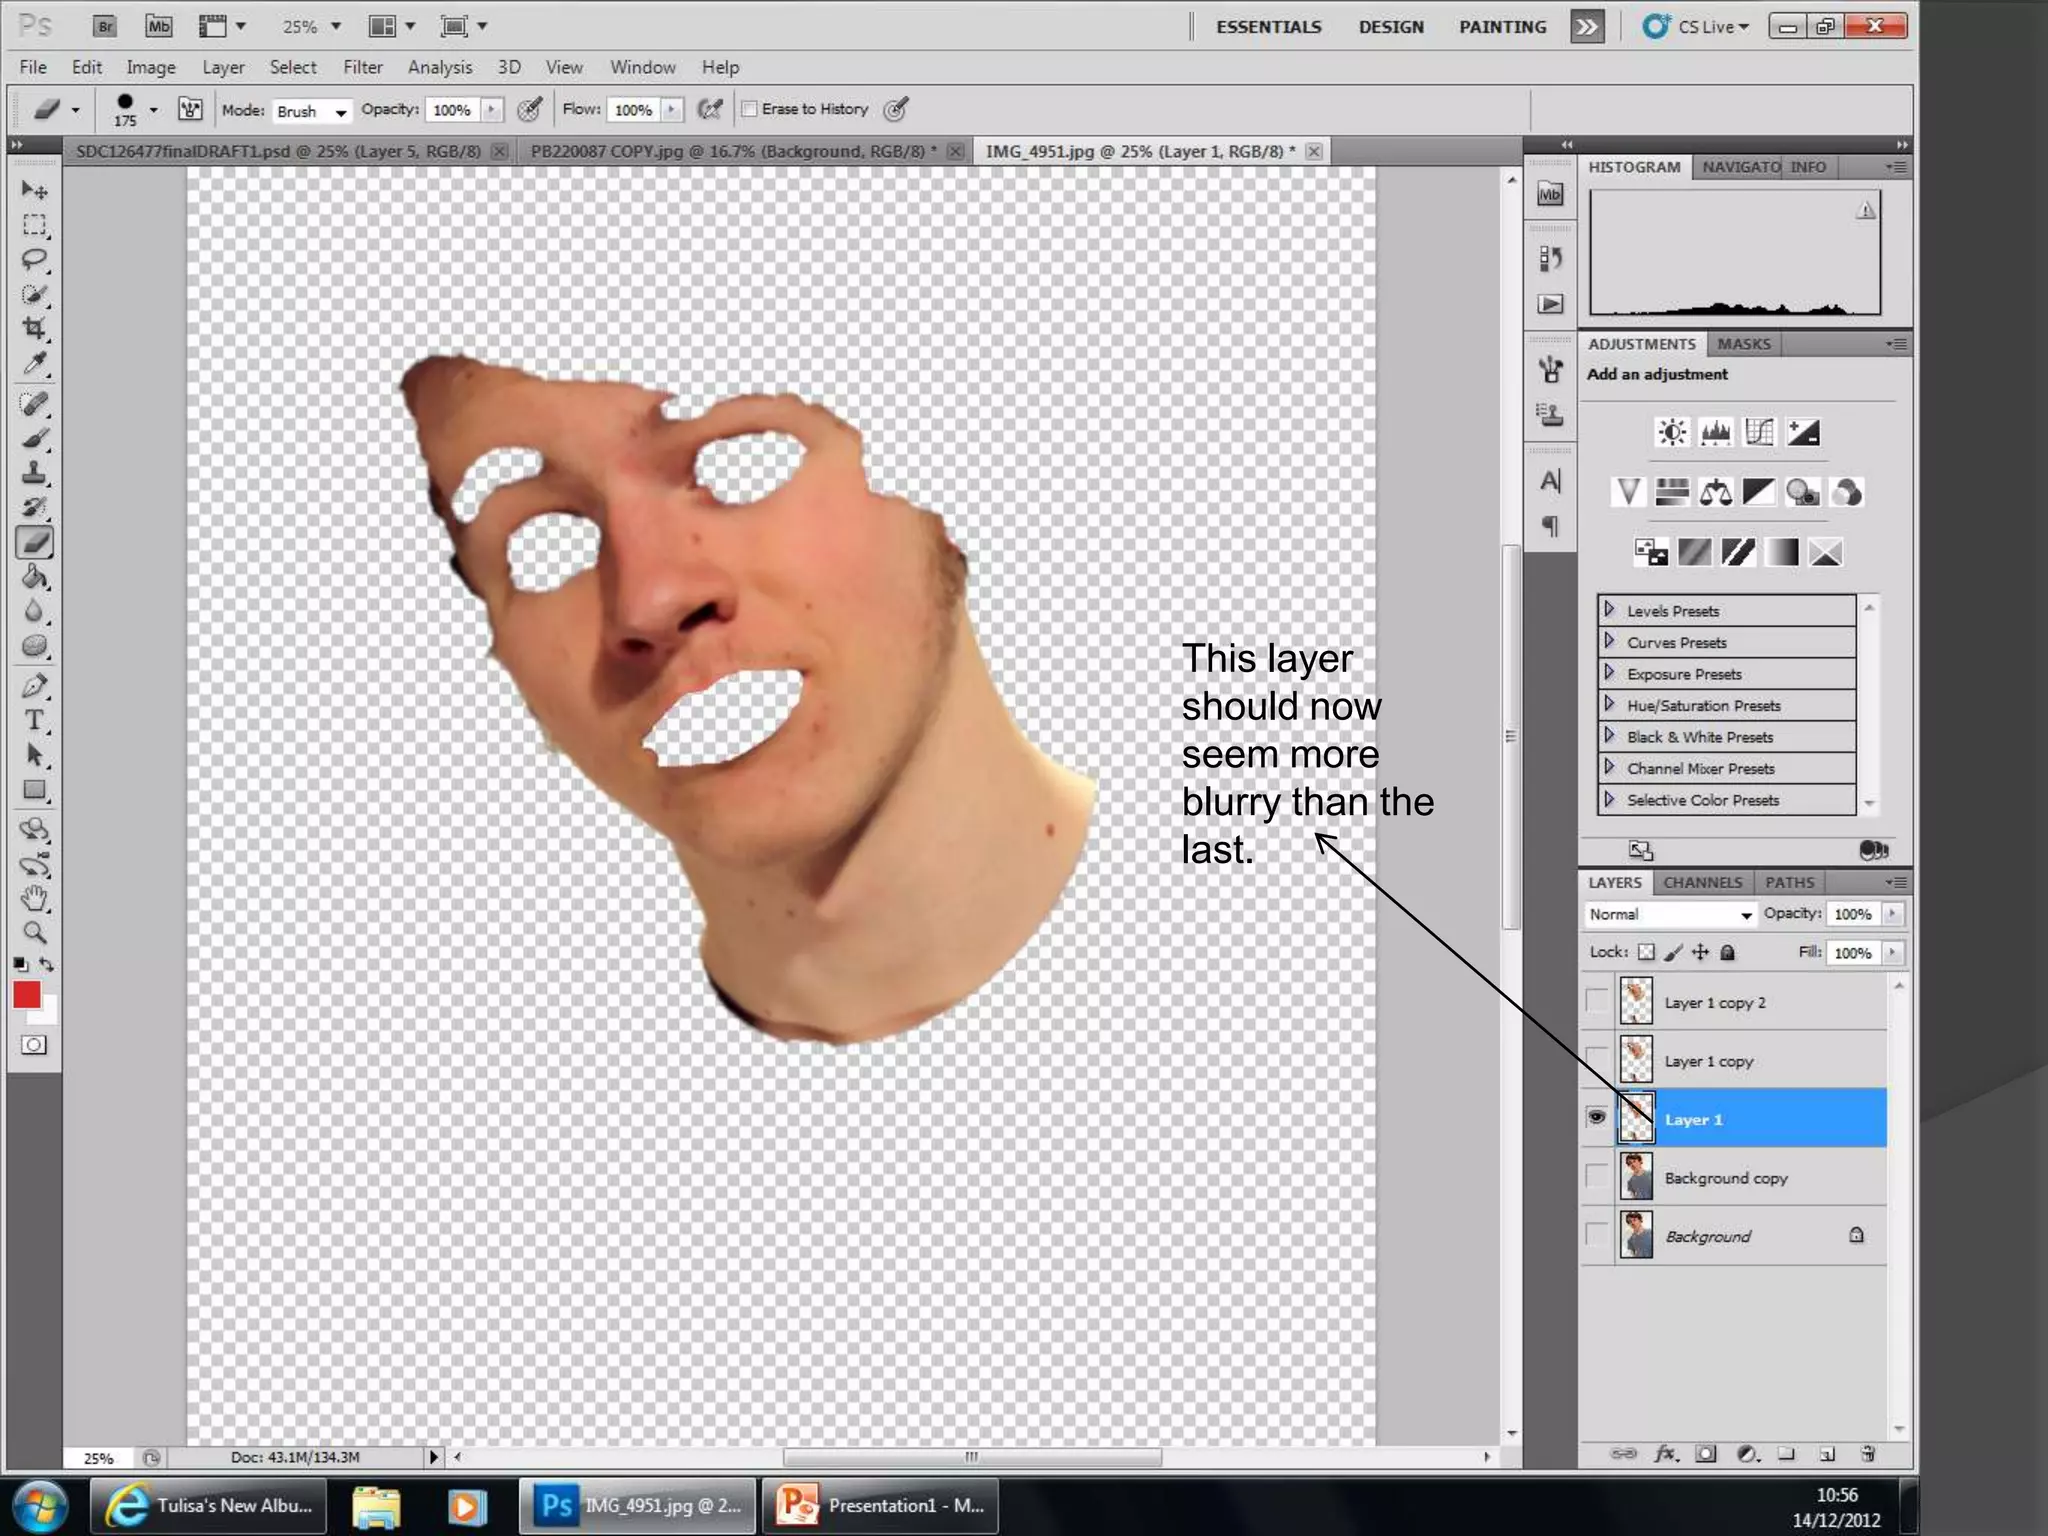The image size is (2048, 1536).
Task: Add a Levels adjustment
Action: [x=1716, y=432]
